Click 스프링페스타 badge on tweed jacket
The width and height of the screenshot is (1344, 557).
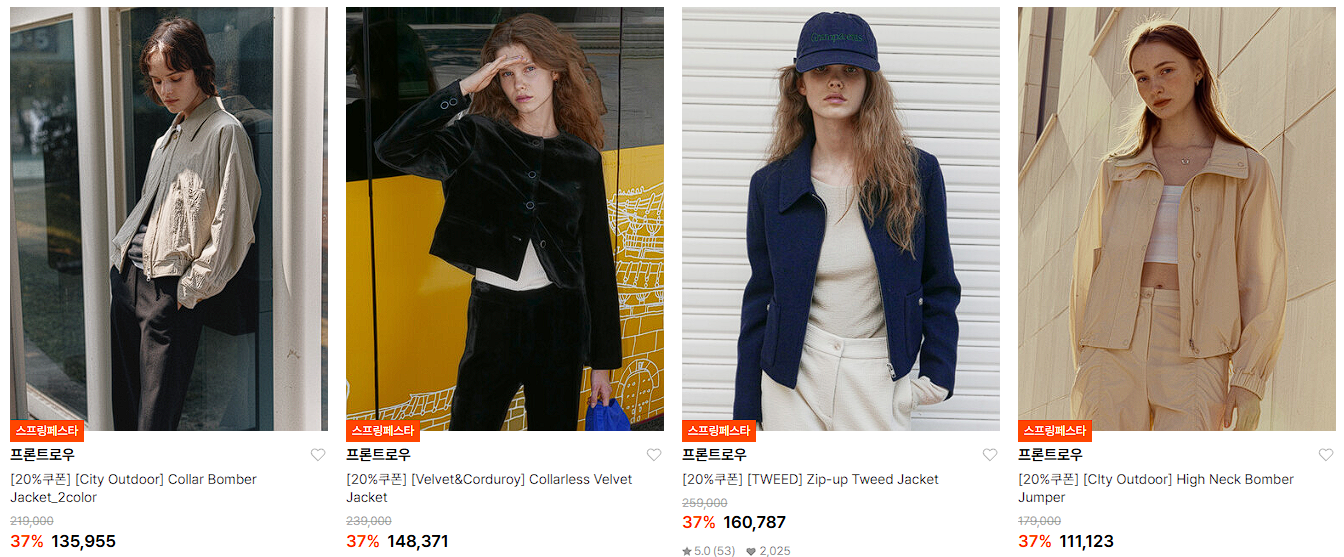719,431
